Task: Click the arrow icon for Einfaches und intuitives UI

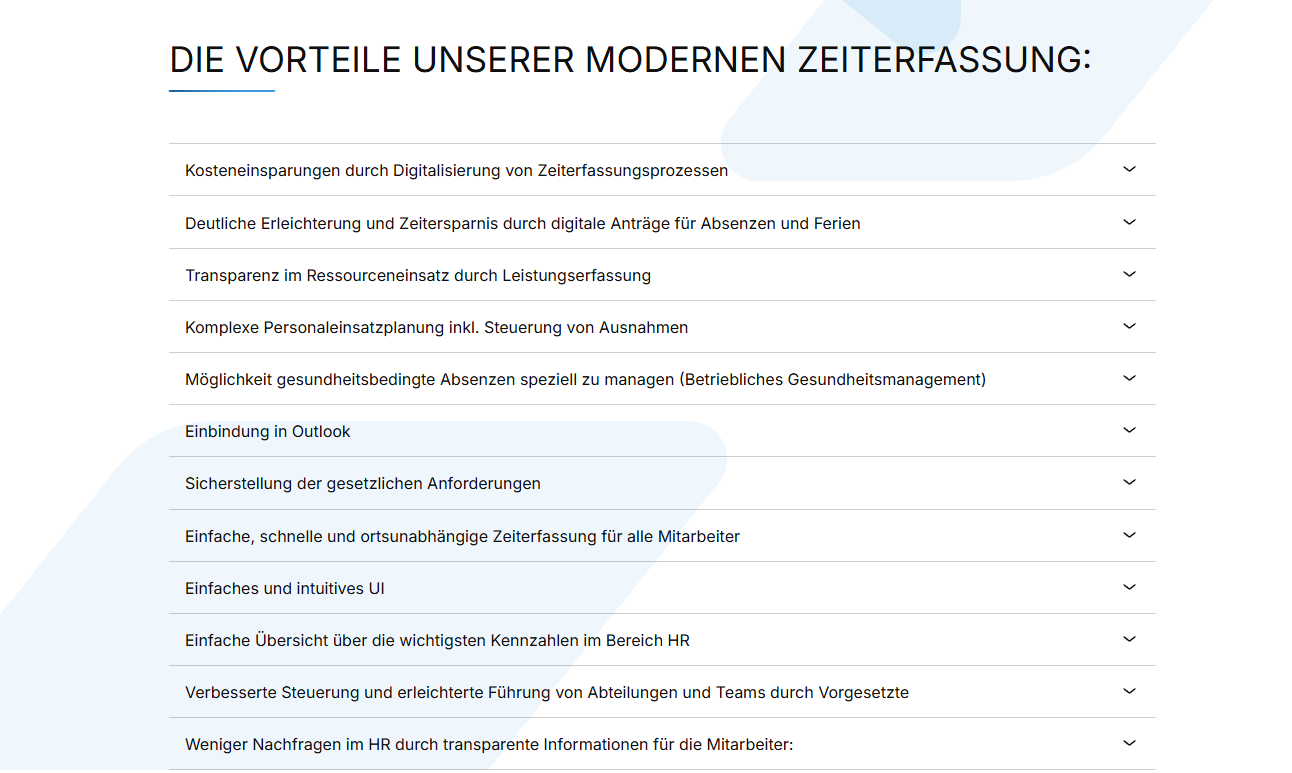Action: point(1129,588)
